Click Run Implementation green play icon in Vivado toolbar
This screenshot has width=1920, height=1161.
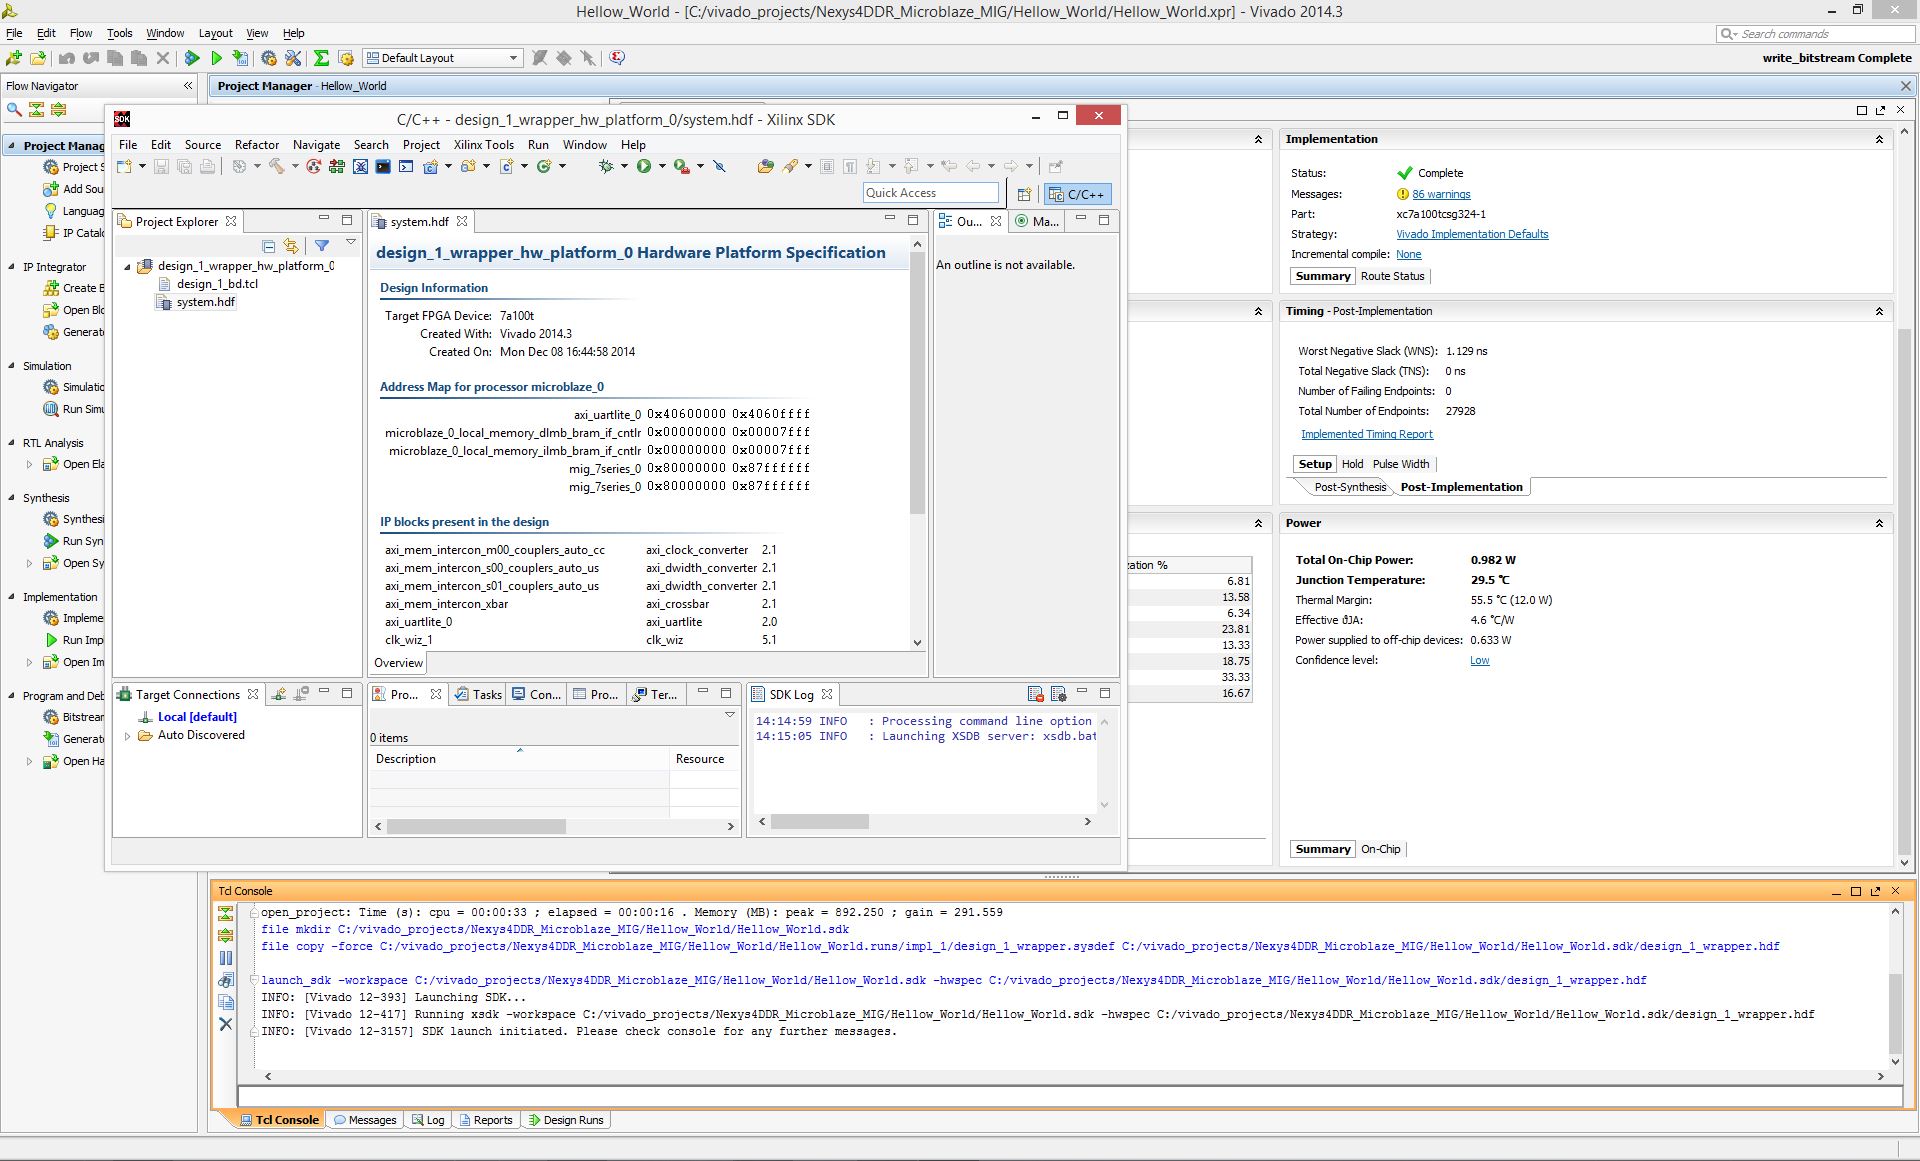(216, 58)
